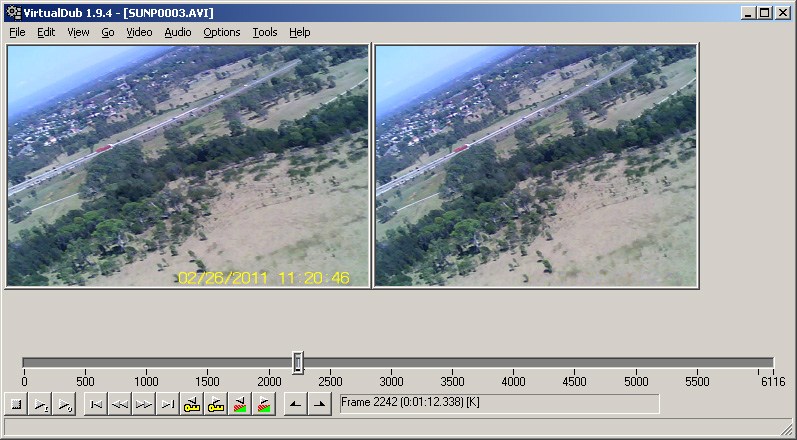Go to the next scene change
The height and width of the screenshot is (440, 797).
point(264,404)
